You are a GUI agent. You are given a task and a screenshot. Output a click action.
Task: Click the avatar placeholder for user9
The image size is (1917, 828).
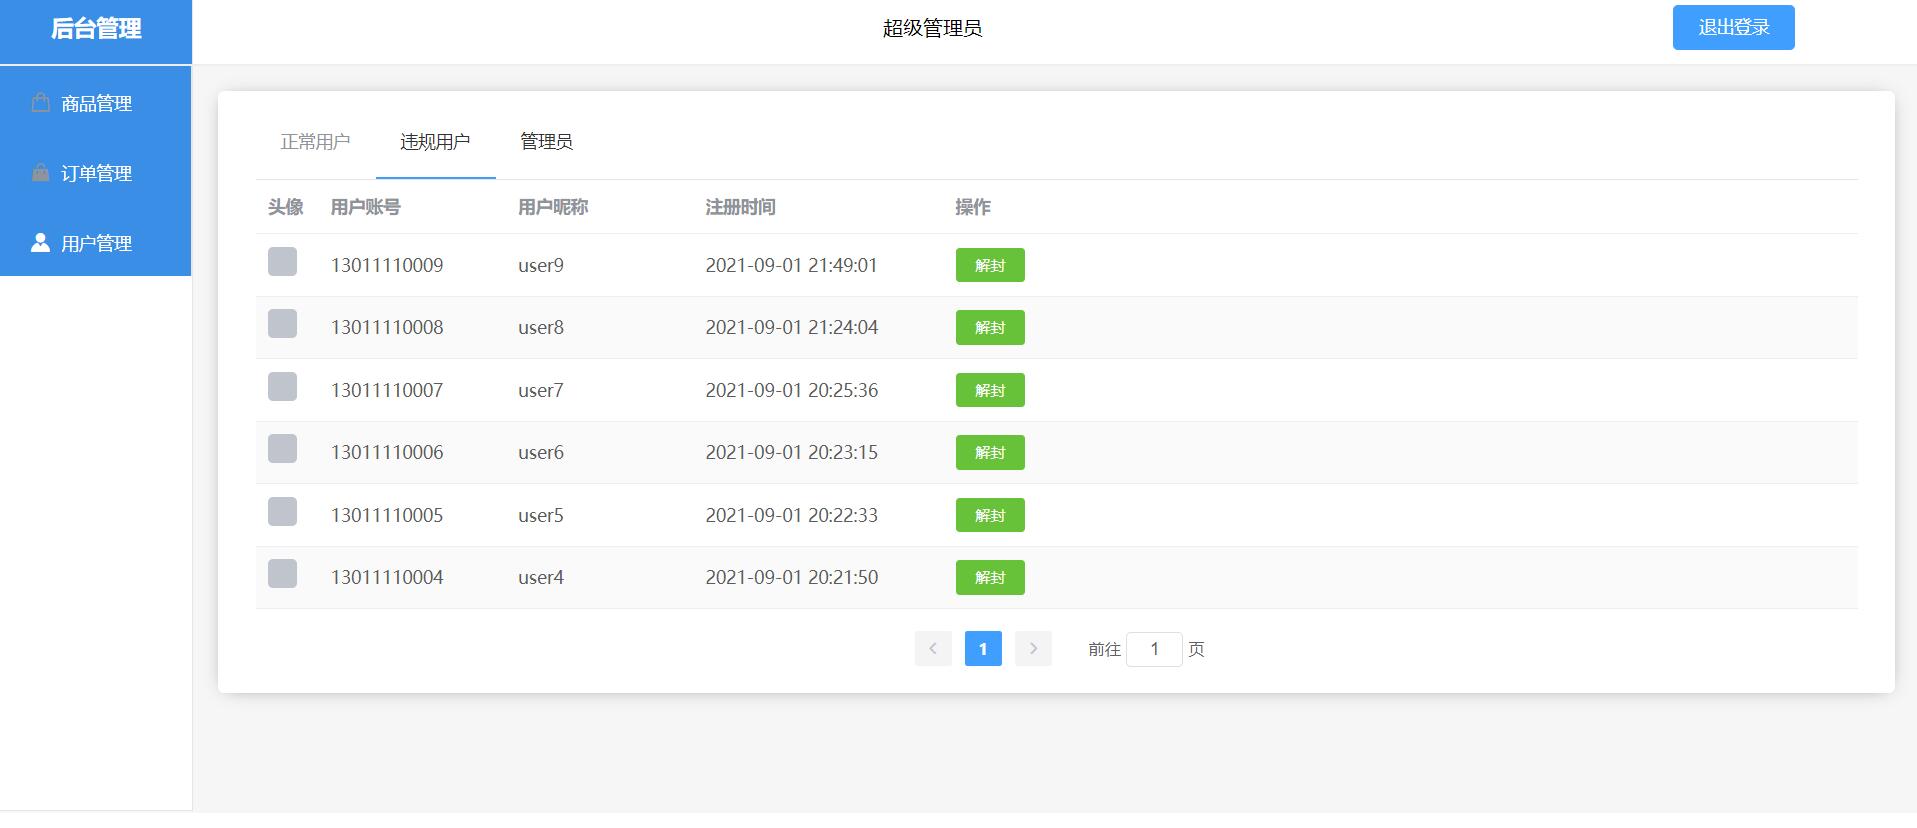point(282,262)
